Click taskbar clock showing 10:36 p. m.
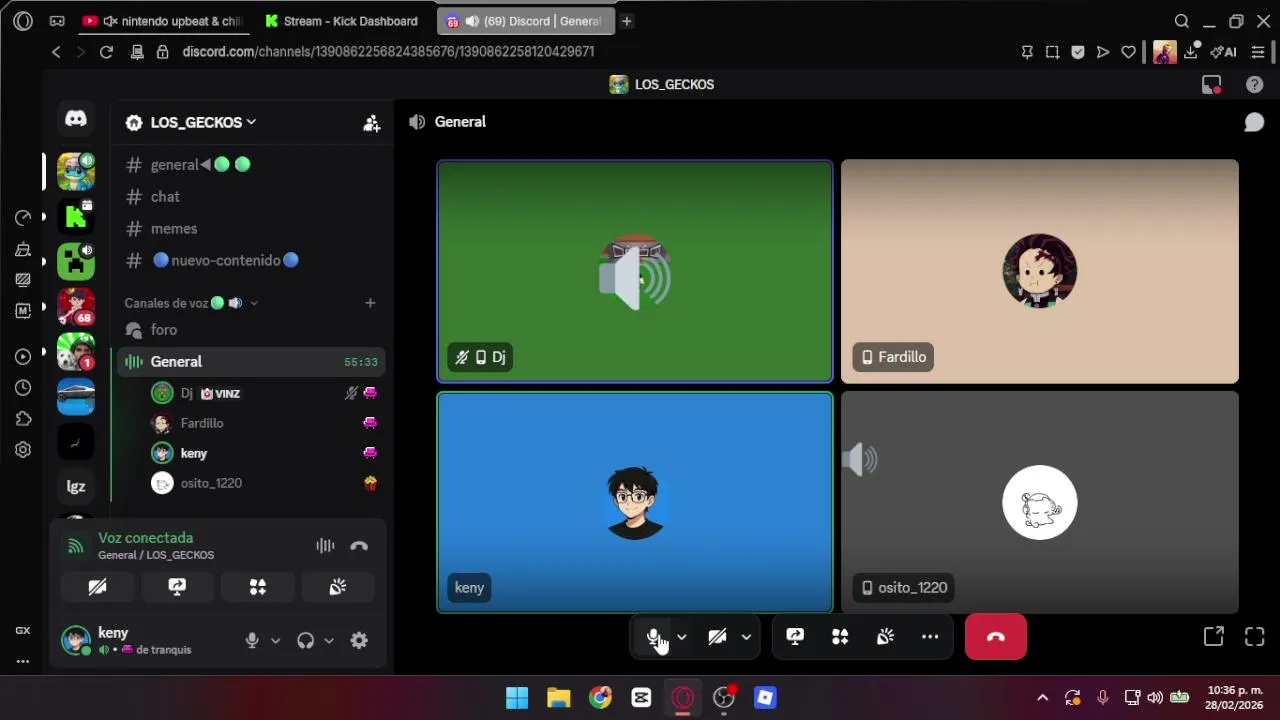 1234,698
